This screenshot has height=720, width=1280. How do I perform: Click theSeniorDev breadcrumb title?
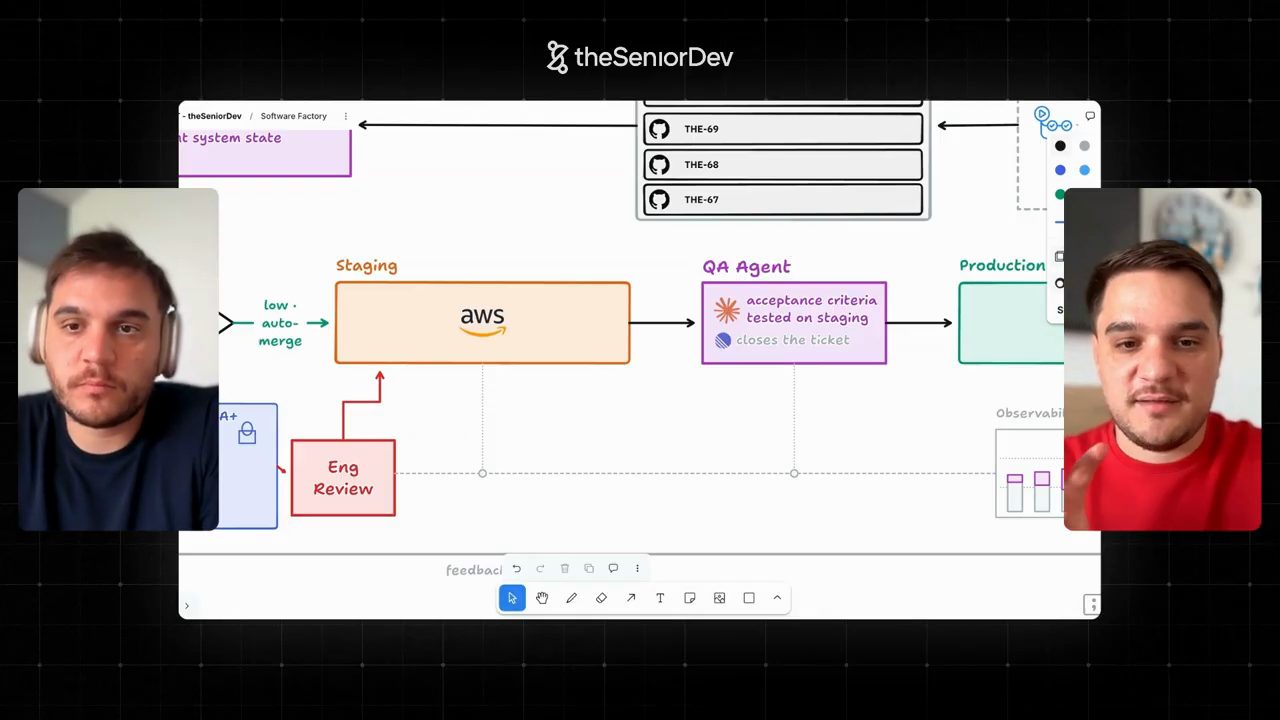click(214, 116)
